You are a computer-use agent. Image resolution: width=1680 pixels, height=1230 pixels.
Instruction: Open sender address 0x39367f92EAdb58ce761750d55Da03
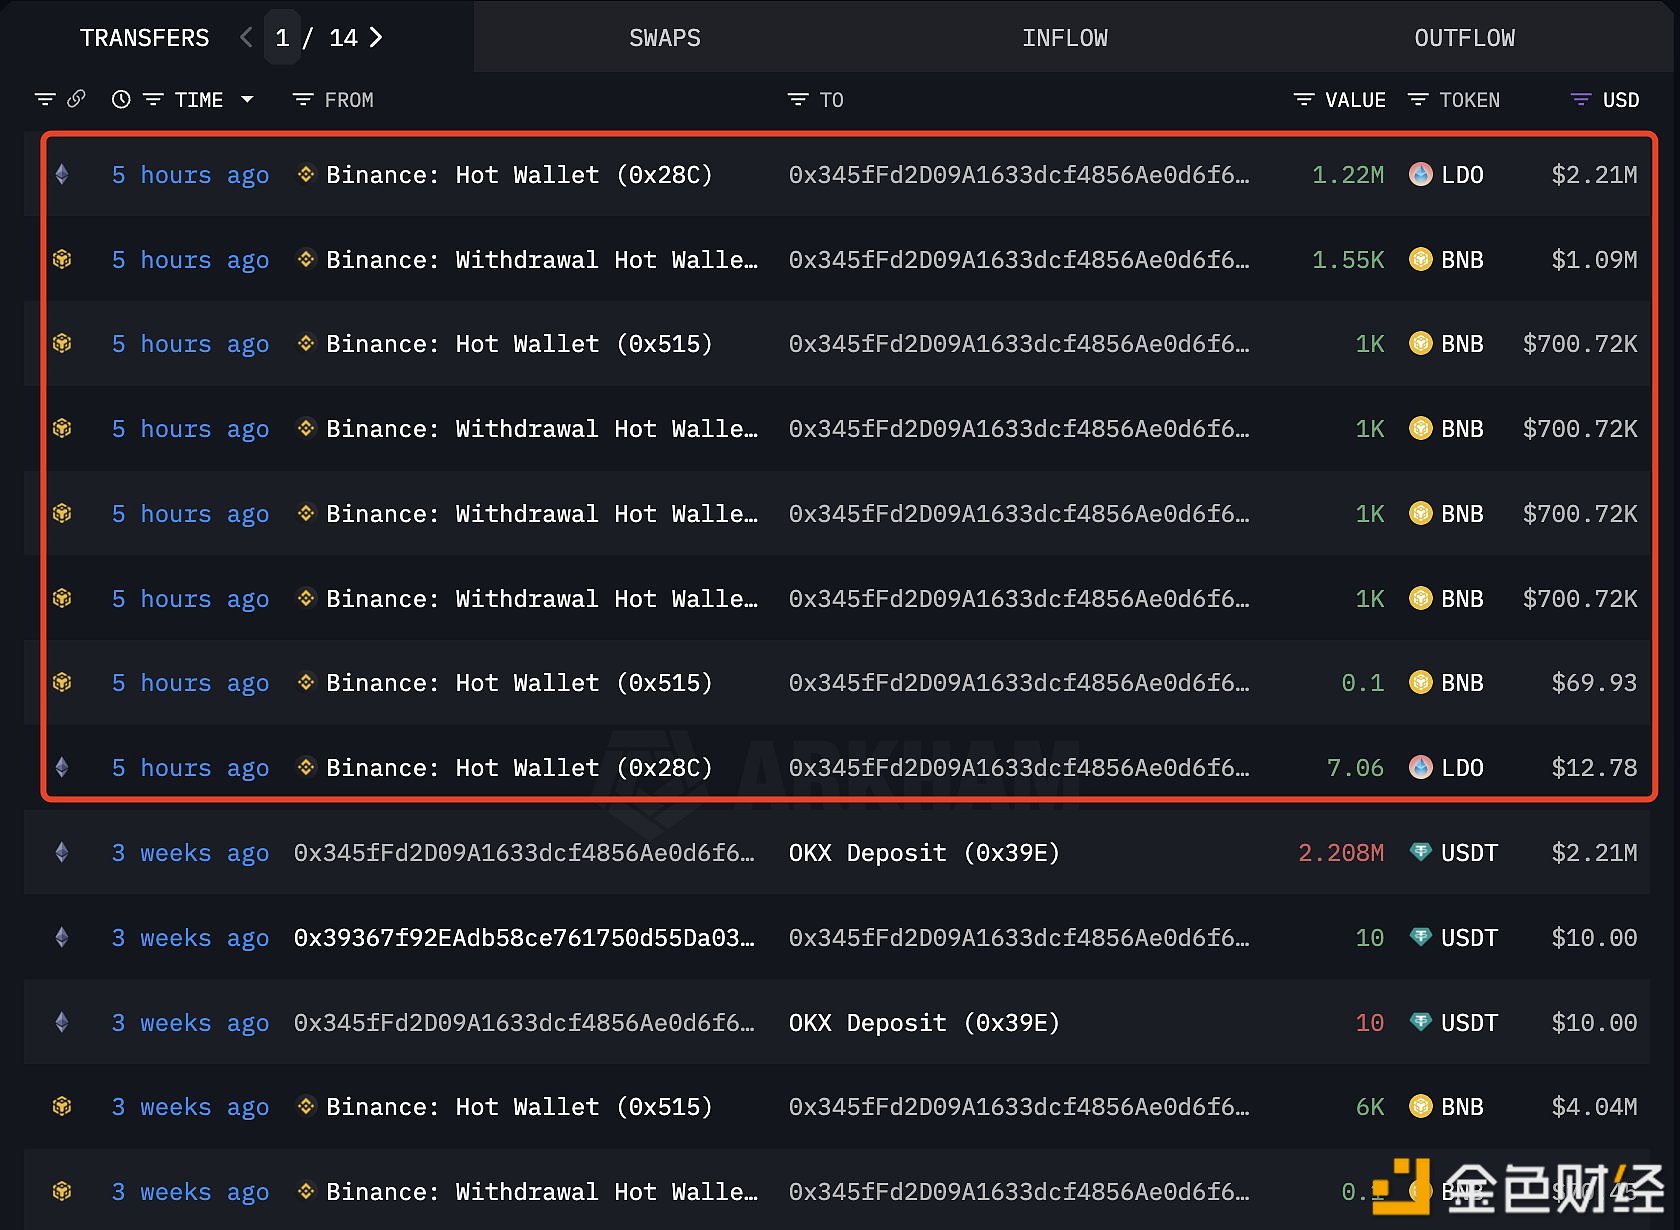pos(524,938)
